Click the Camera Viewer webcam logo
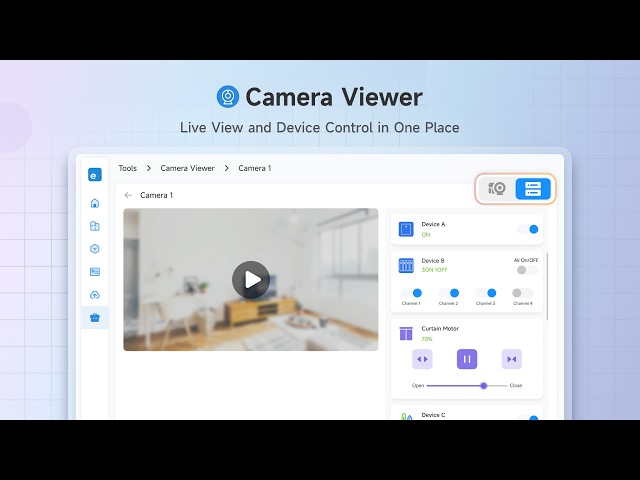The height and width of the screenshot is (480, 640). (x=228, y=97)
